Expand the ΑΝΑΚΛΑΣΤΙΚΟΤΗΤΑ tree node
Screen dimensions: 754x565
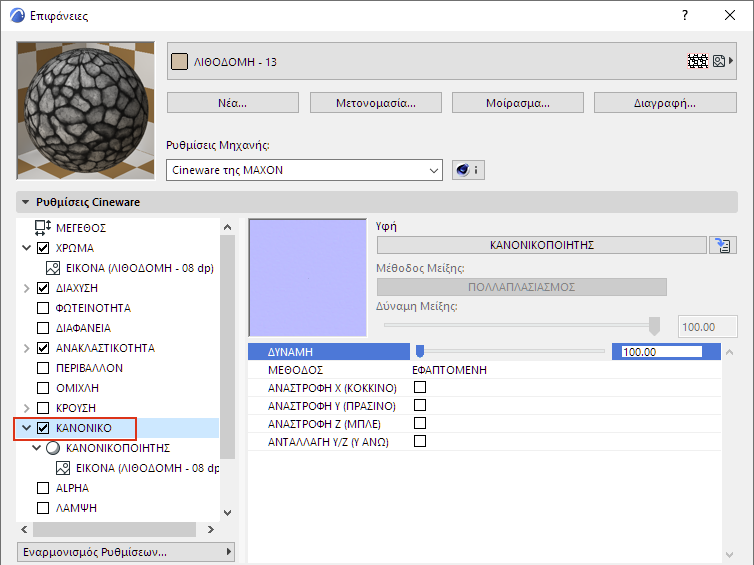[x=26, y=348]
